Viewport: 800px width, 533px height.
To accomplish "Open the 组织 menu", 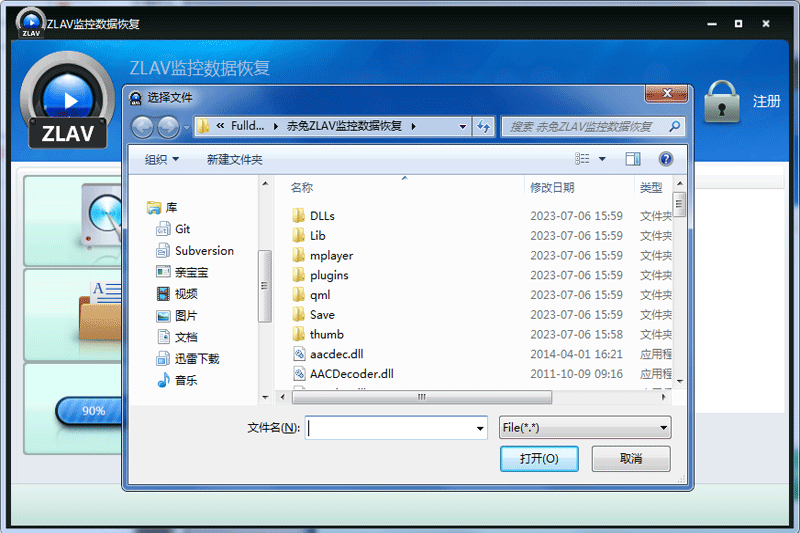I will click(x=162, y=160).
